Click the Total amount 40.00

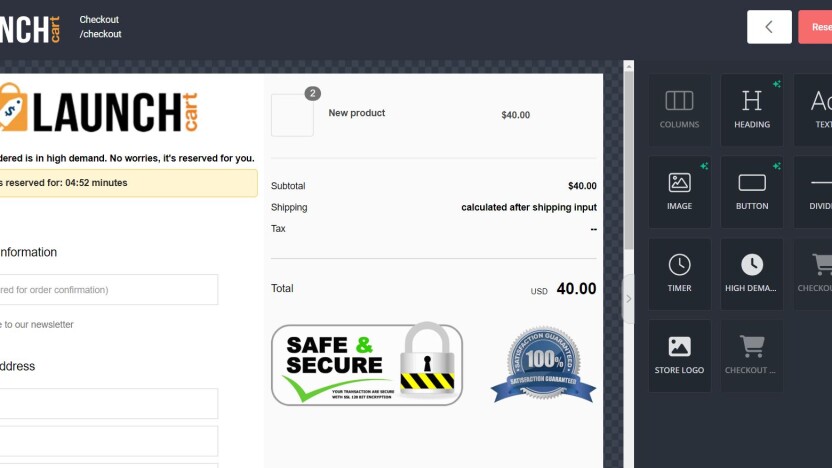click(x=576, y=289)
